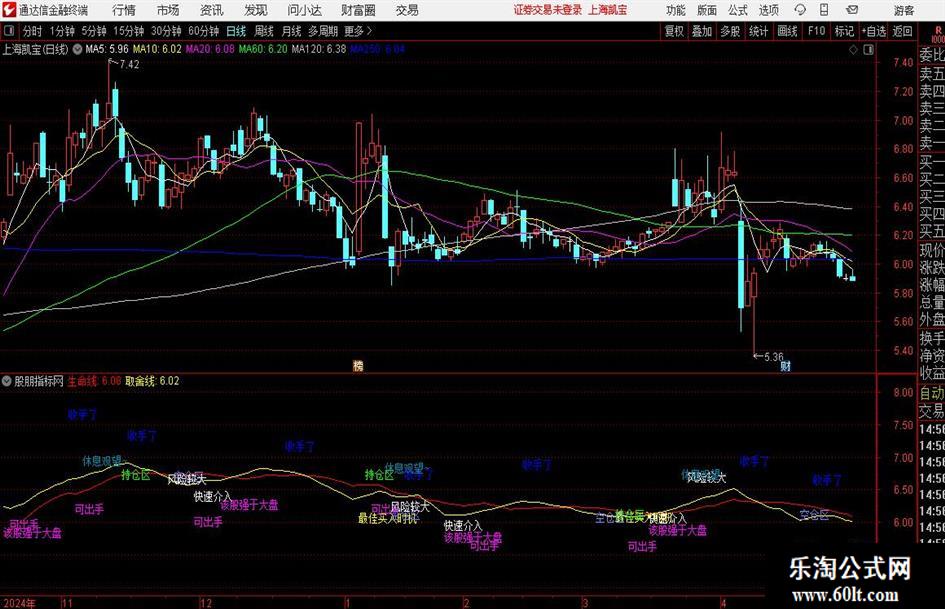
Task: Click the 生命线 indicator value label
Action: pyautogui.click(x=94, y=381)
